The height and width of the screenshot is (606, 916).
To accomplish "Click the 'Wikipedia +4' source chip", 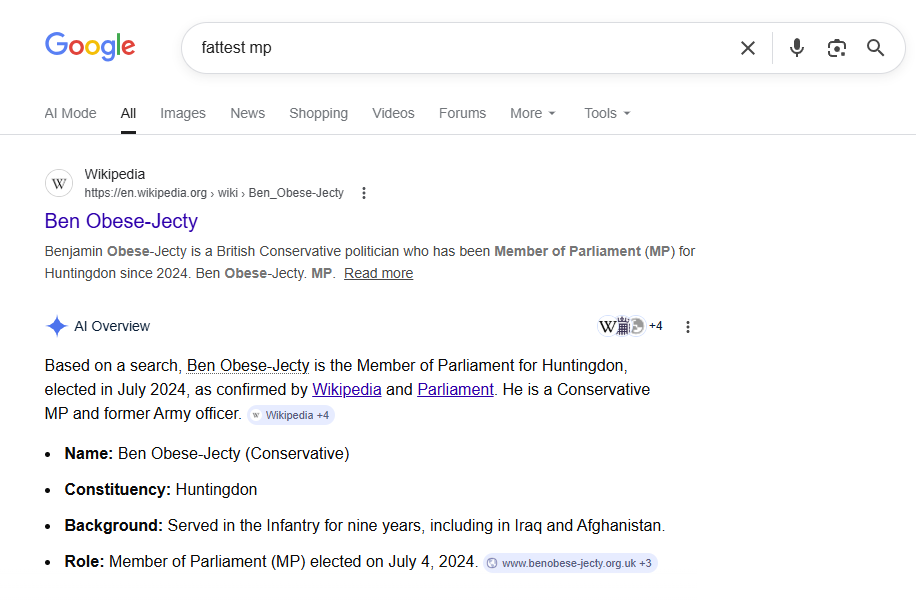I will (x=291, y=415).
